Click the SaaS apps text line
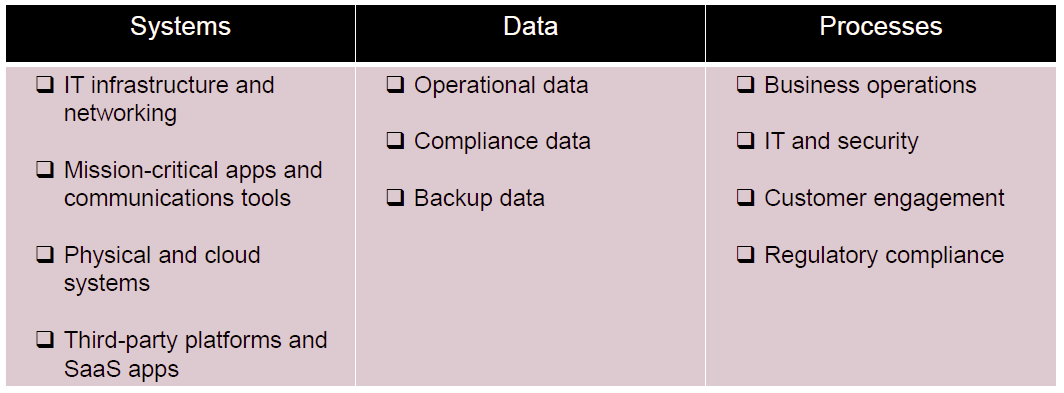Screen dimensions: 1064x393 pyautogui.click(x=121, y=369)
